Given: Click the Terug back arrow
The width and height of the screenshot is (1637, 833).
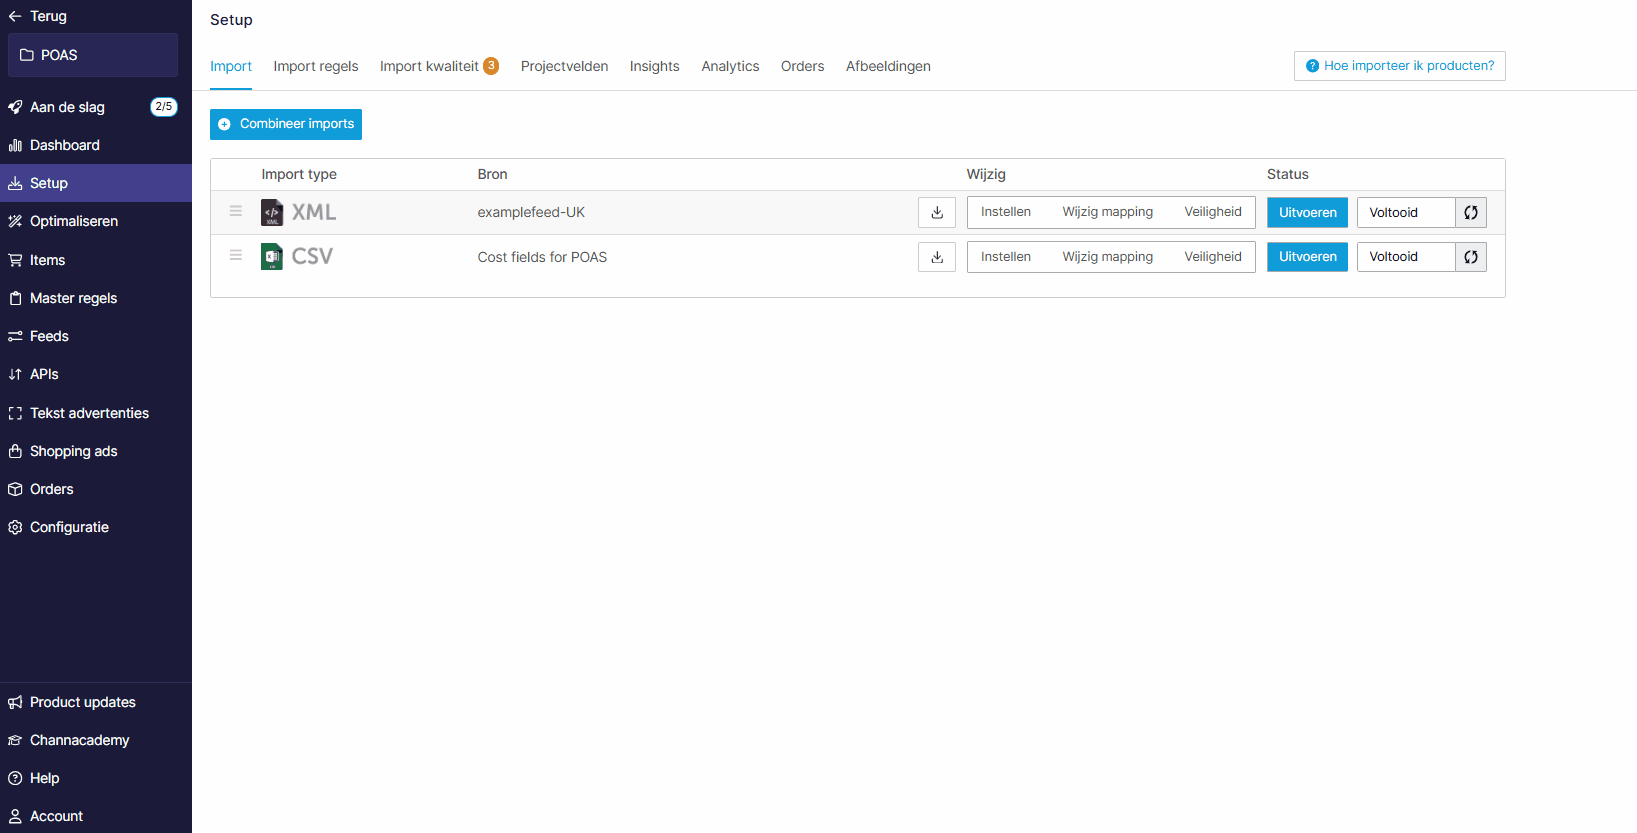Looking at the screenshot, I should tap(14, 16).
